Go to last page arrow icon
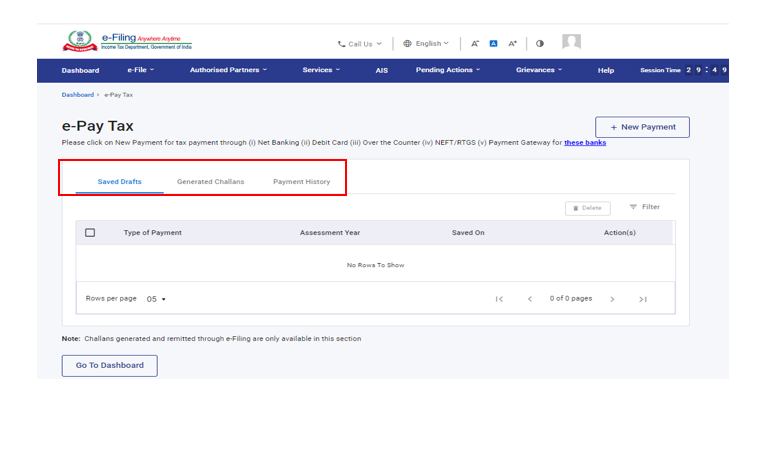The width and height of the screenshot is (772, 457). point(643,299)
